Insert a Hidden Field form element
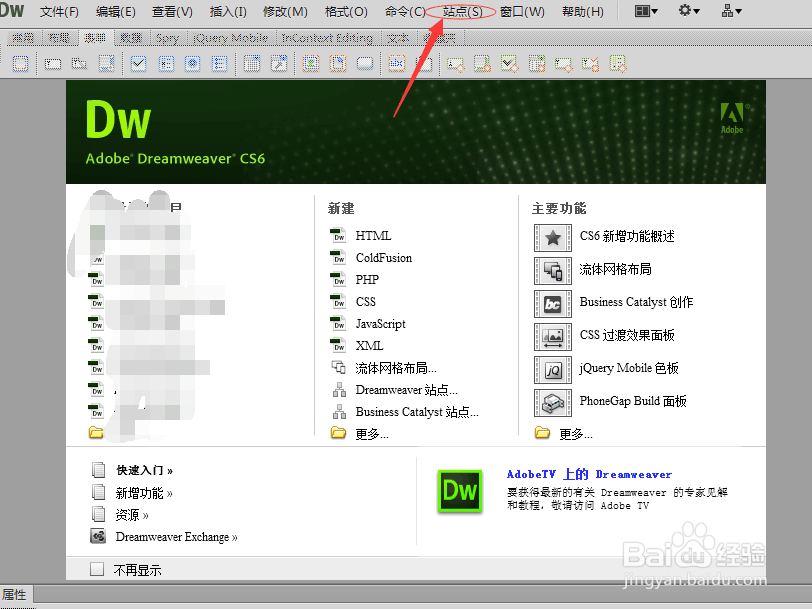The image size is (812, 609). (x=79, y=64)
